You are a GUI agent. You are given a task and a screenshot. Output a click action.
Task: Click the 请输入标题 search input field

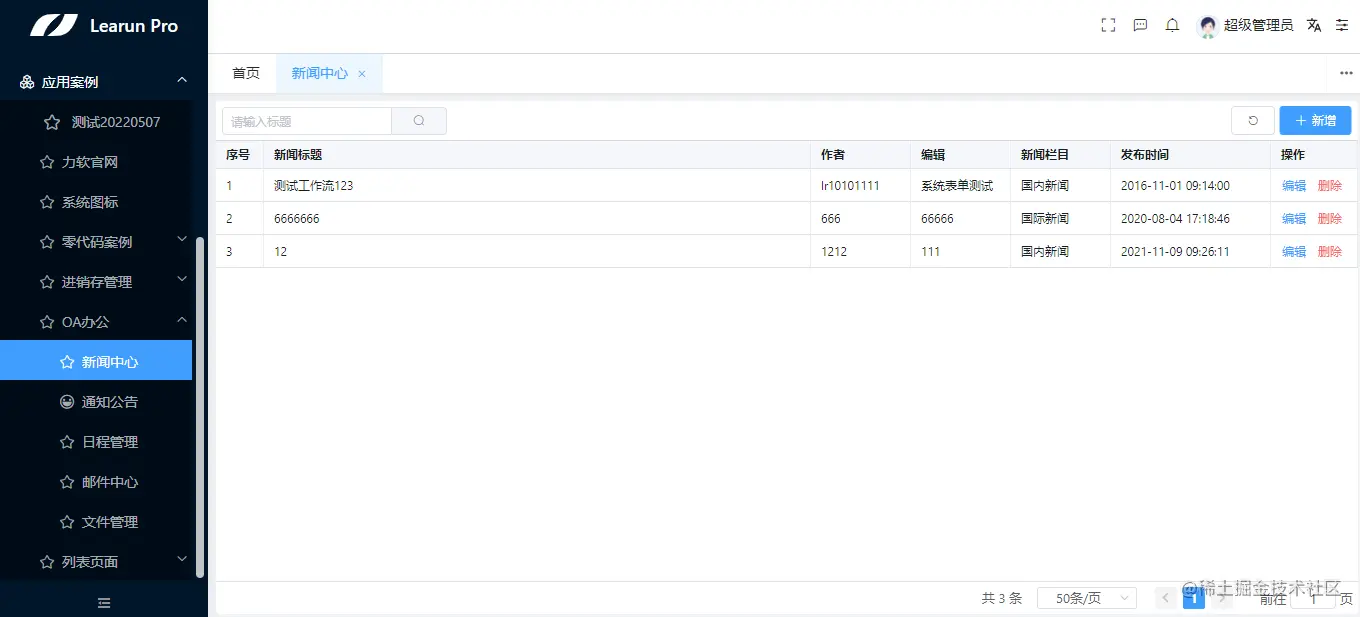click(307, 119)
